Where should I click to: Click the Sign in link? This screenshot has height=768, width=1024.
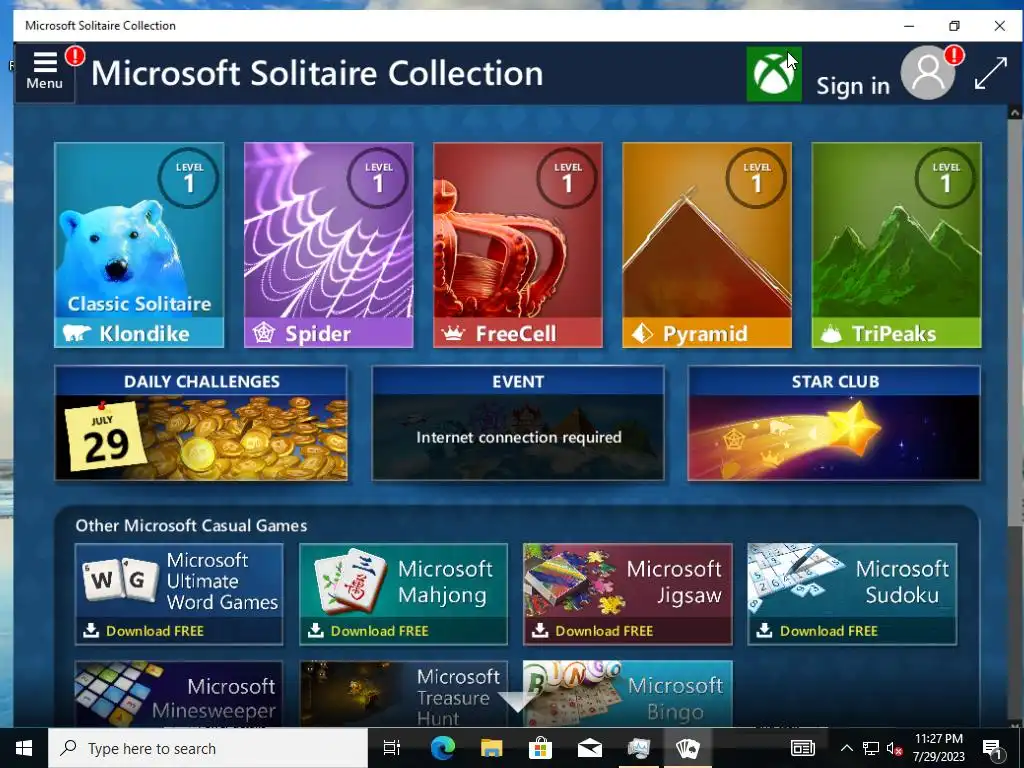853,86
